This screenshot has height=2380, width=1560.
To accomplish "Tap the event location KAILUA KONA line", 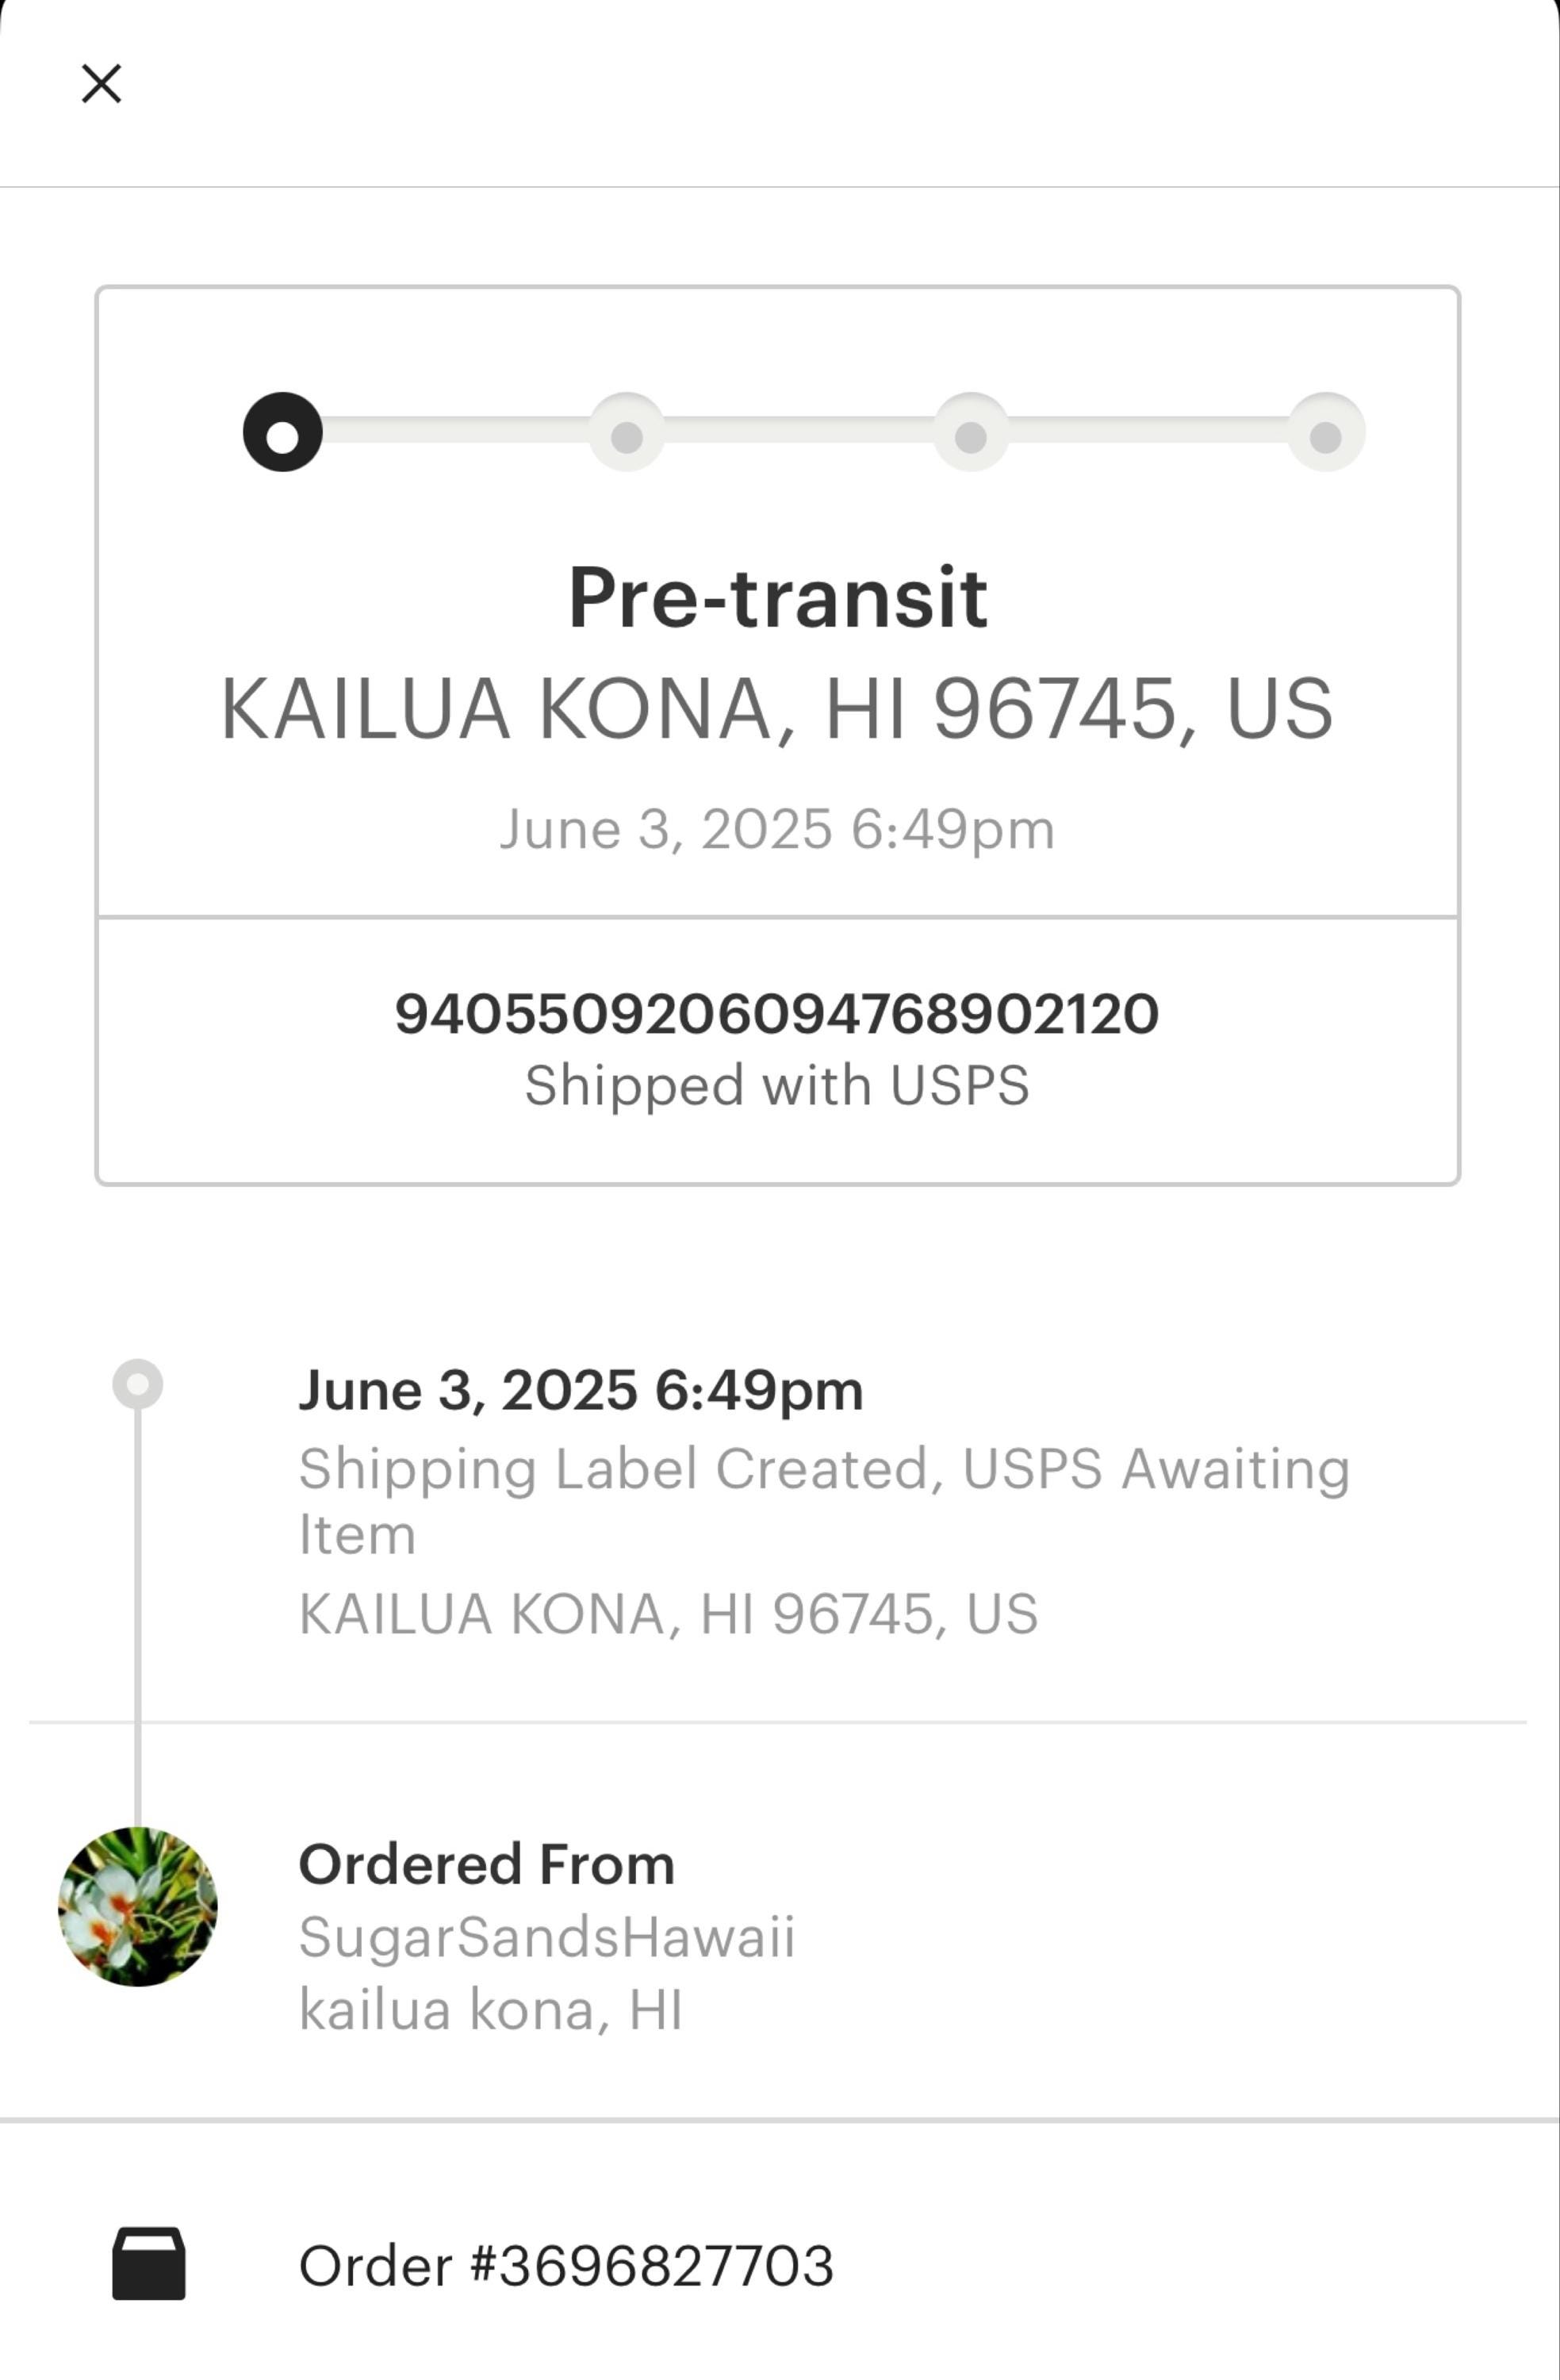I will [x=669, y=1613].
